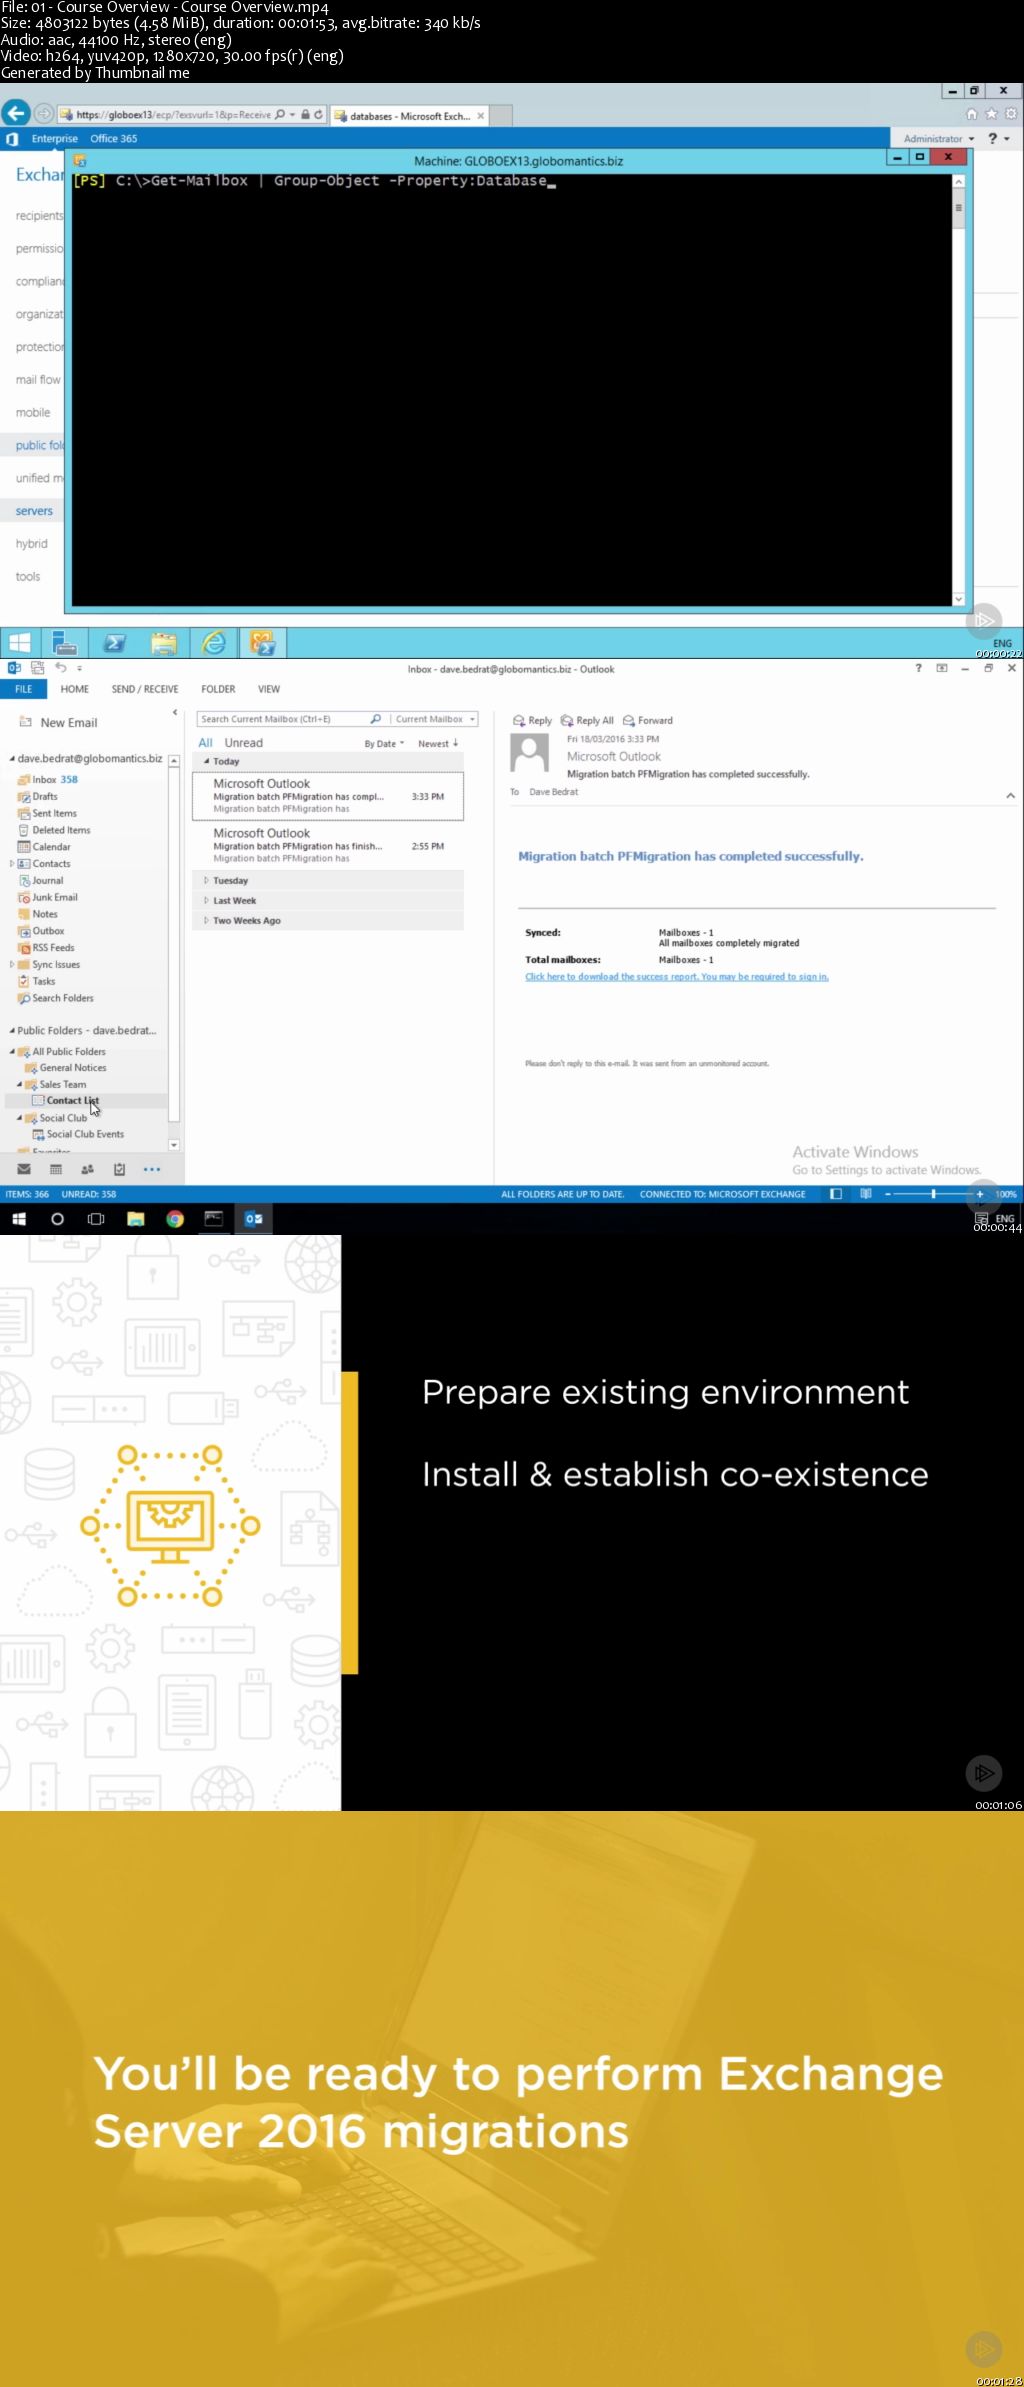This screenshot has width=1024, height=2387.
Task: Click the Outlook undo arrow in quick access toolbar
Action: coord(60,668)
